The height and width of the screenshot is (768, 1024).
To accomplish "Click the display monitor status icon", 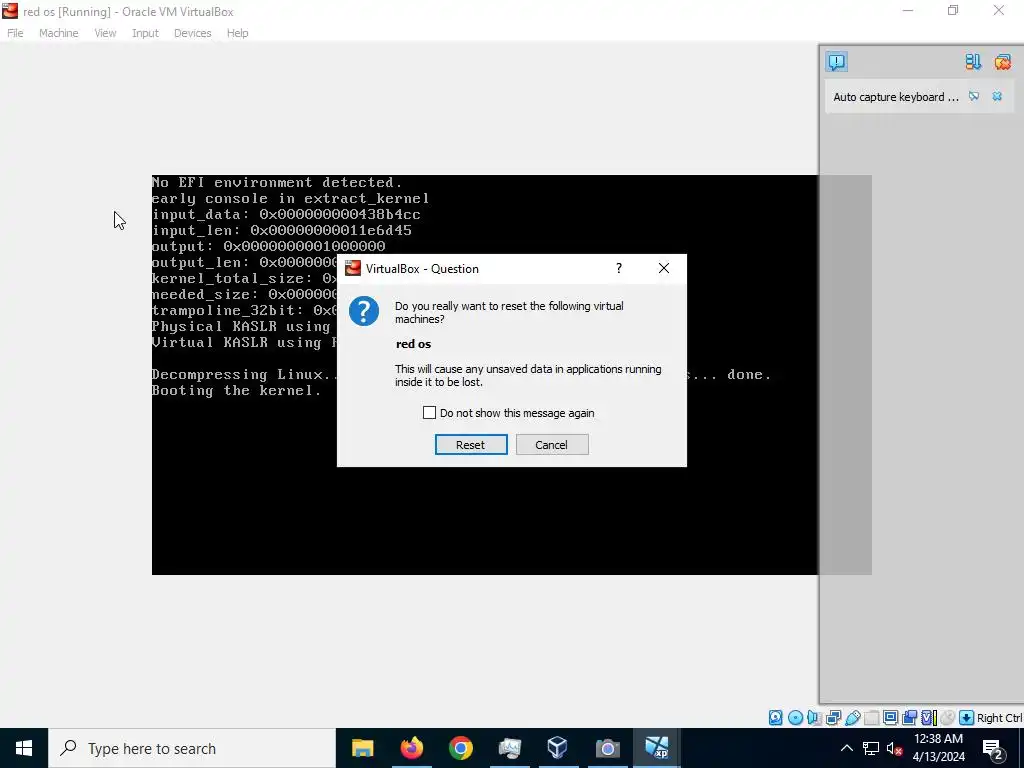I will (x=891, y=718).
